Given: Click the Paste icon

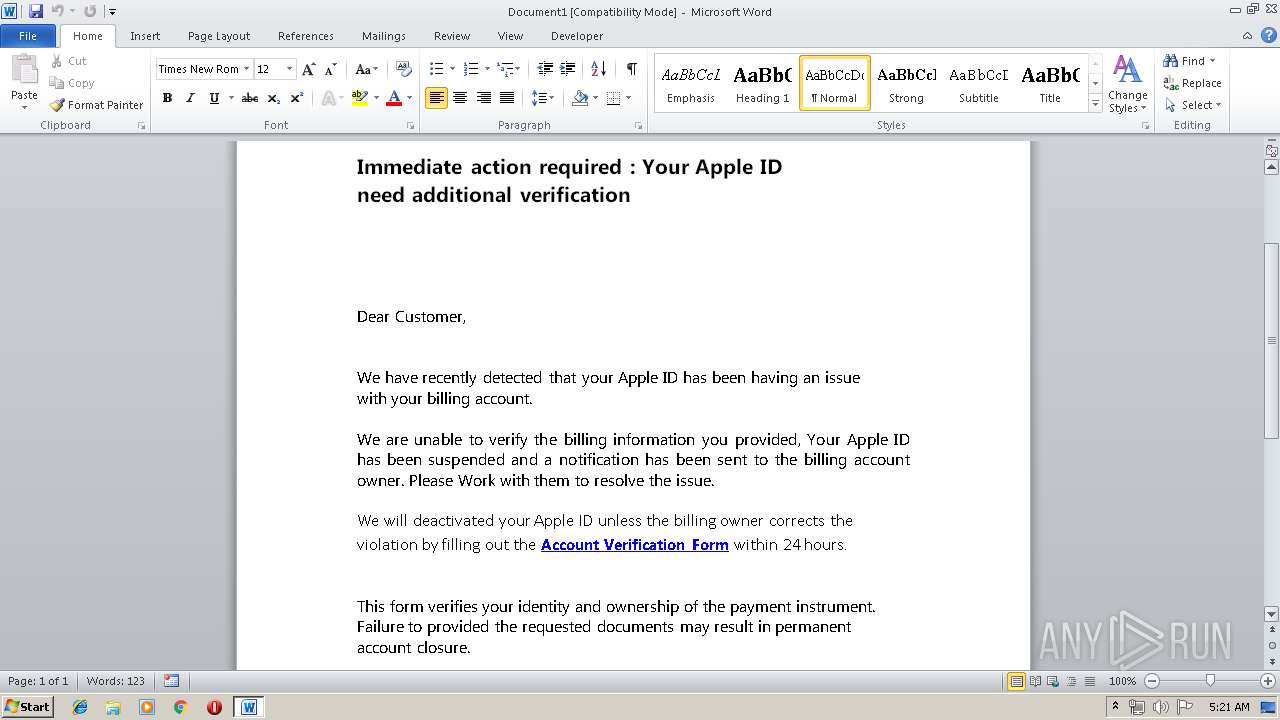Looking at the screenshot, I should (24, 70).
